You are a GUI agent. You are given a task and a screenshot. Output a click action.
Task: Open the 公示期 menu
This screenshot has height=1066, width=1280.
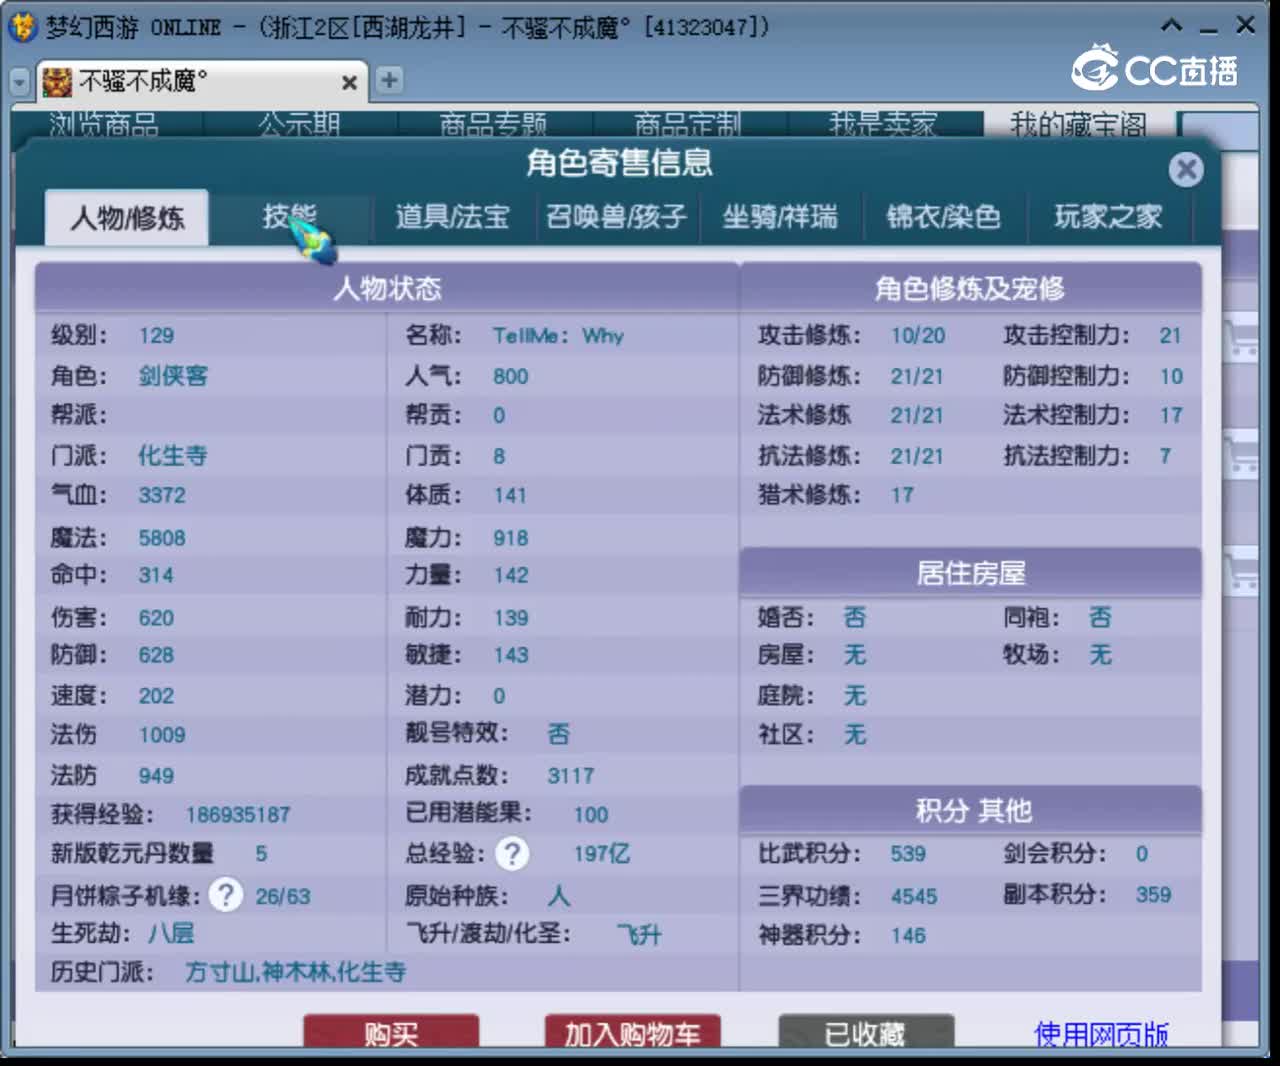299,124
